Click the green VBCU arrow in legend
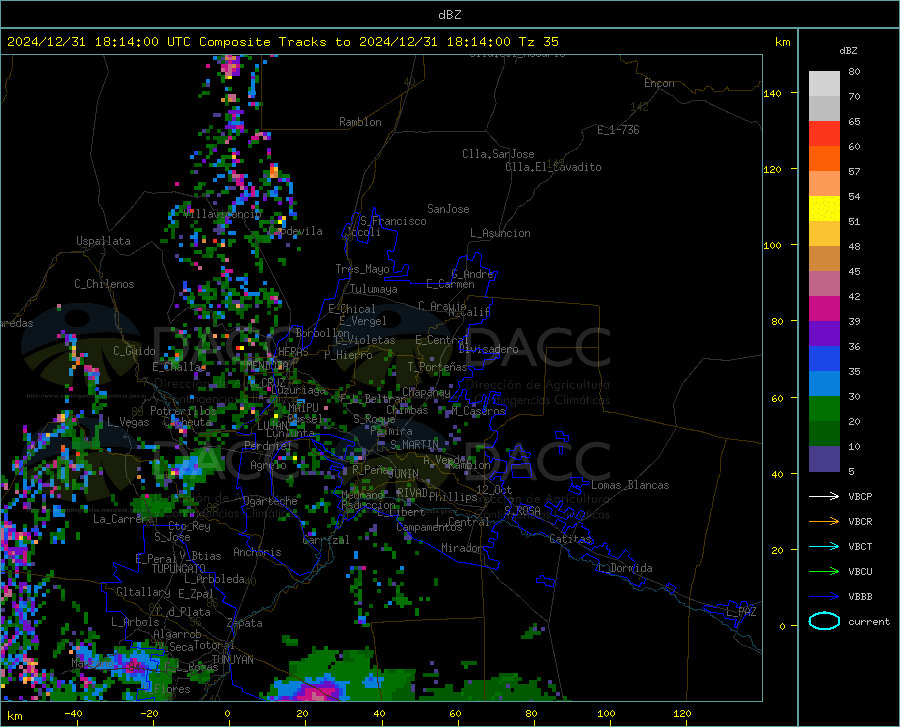 click(x=824, y=572)
